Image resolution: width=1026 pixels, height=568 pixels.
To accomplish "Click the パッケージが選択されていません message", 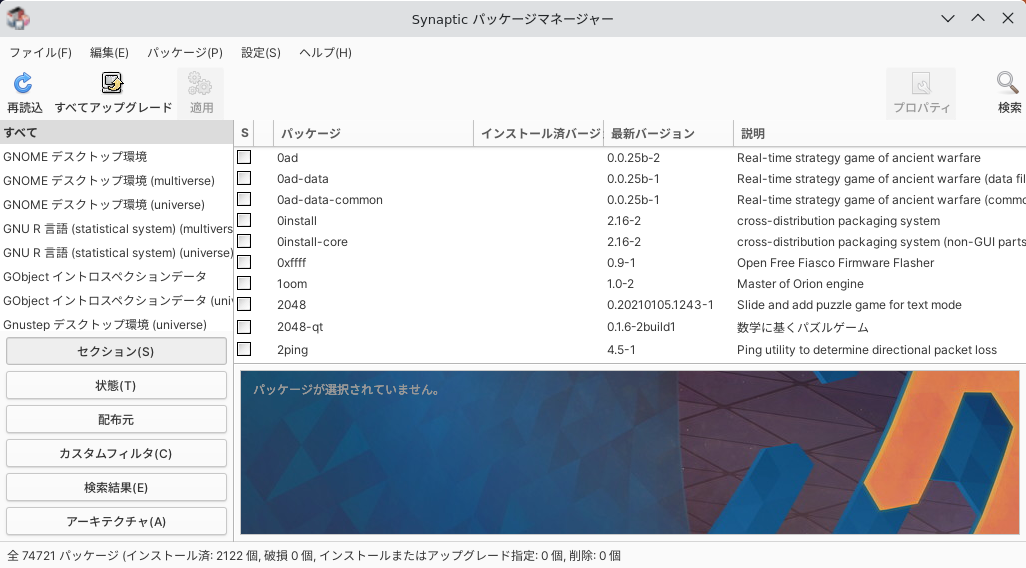I will point(345,389).
